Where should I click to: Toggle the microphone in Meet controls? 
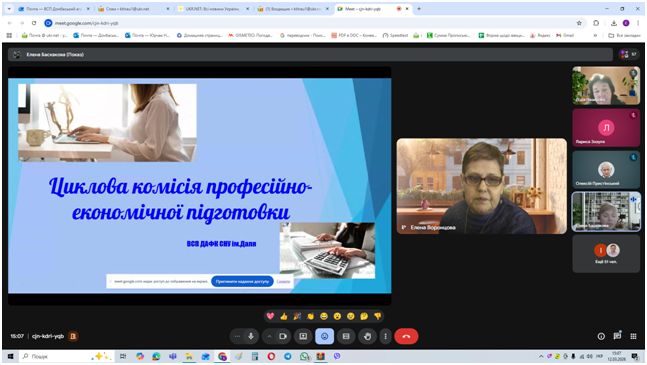coord(250,336)
